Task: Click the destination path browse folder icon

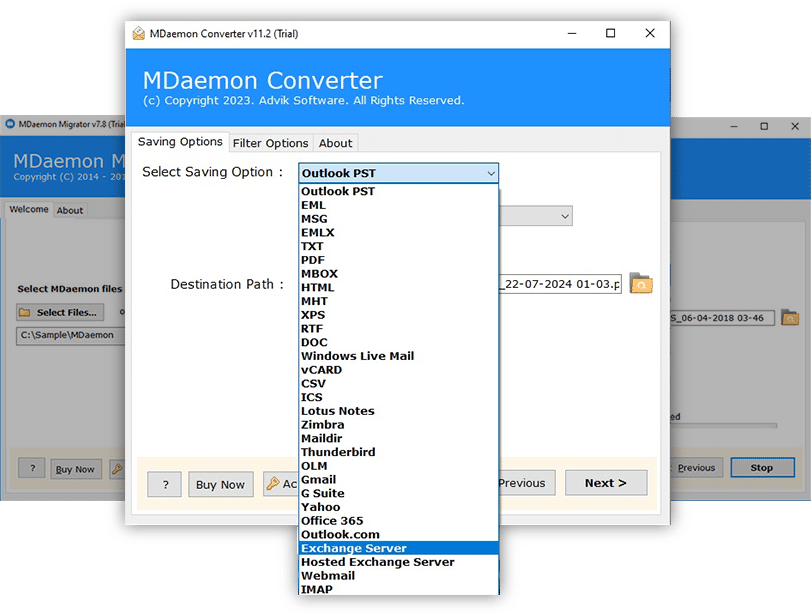Action: click(x=641, y=283)
